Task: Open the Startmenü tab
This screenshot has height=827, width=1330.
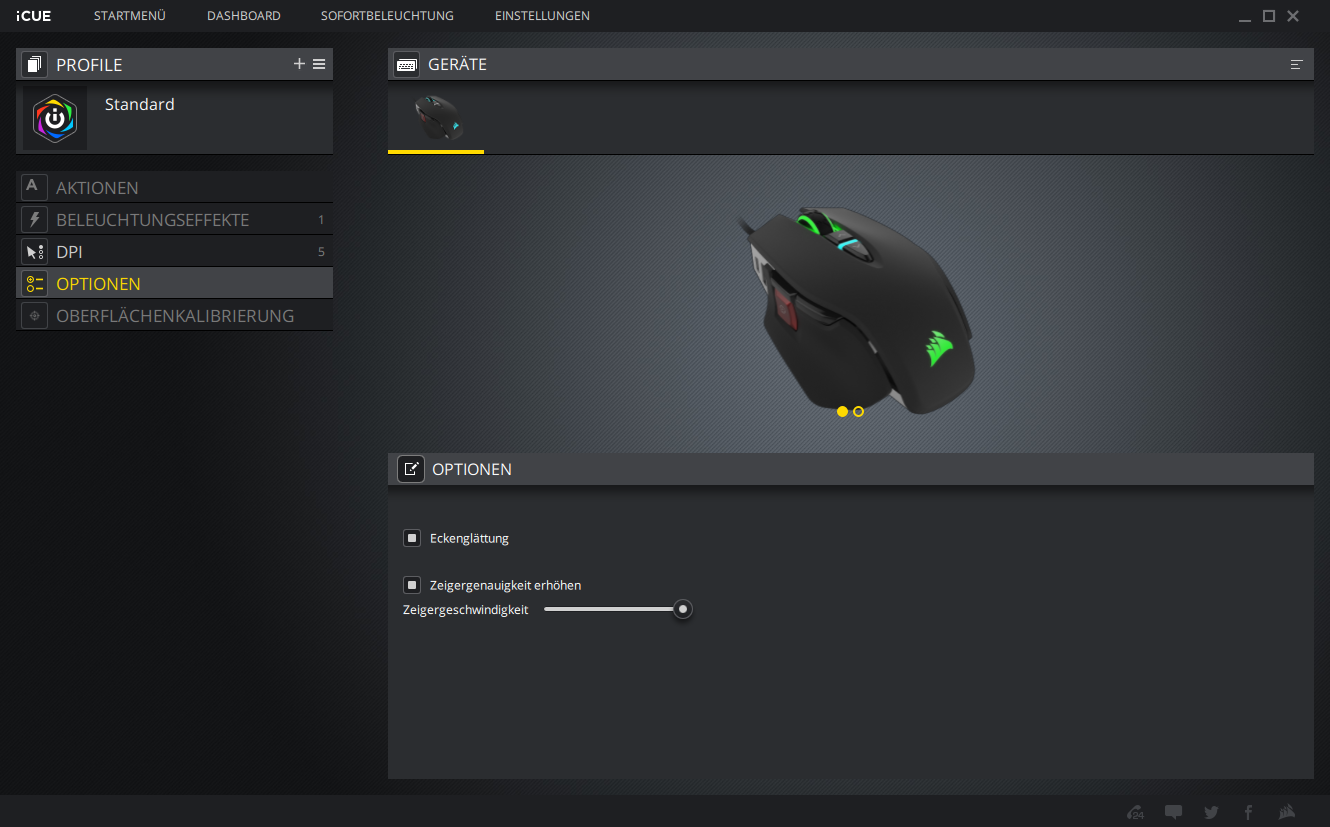Action: [129, 16]
